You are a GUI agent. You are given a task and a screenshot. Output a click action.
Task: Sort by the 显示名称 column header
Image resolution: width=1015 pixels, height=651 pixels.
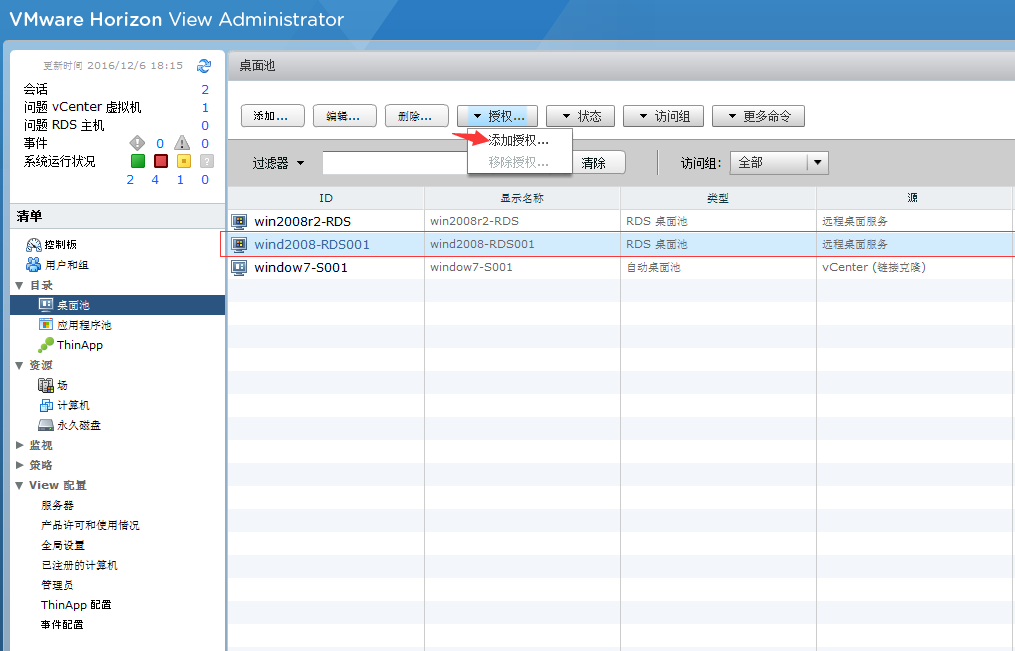[522, 198]
